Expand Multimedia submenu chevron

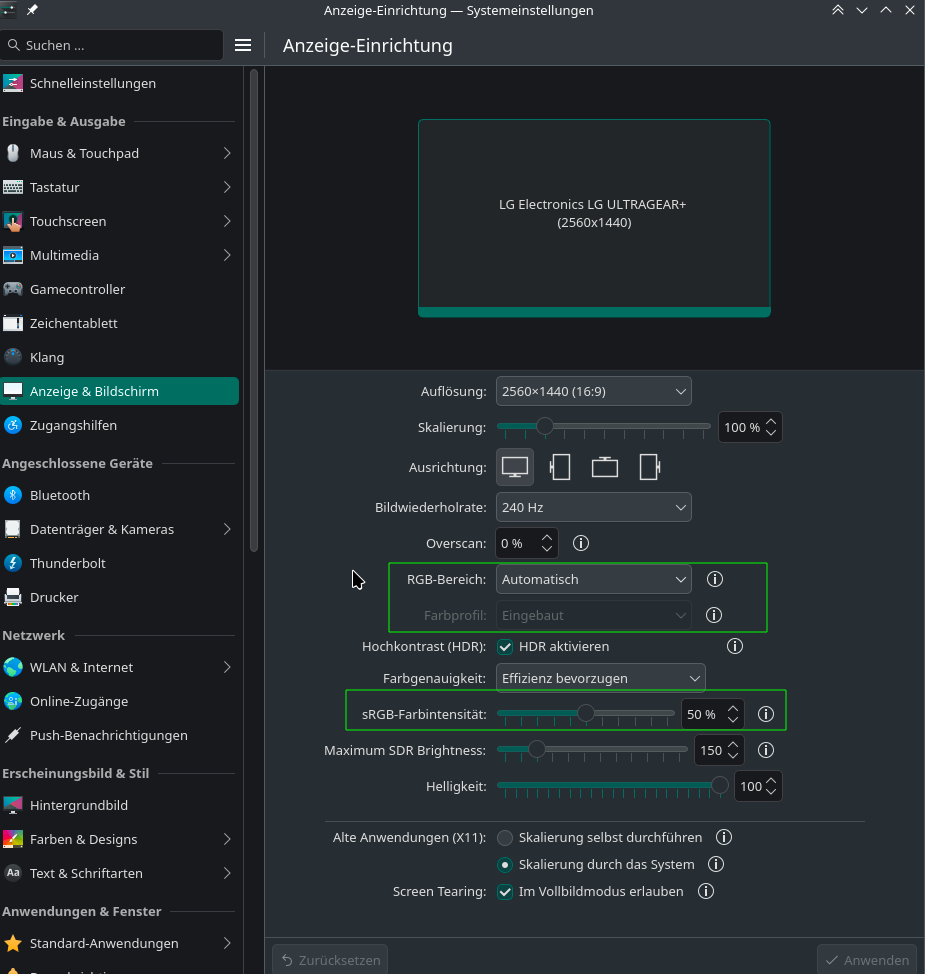(227, 255)
